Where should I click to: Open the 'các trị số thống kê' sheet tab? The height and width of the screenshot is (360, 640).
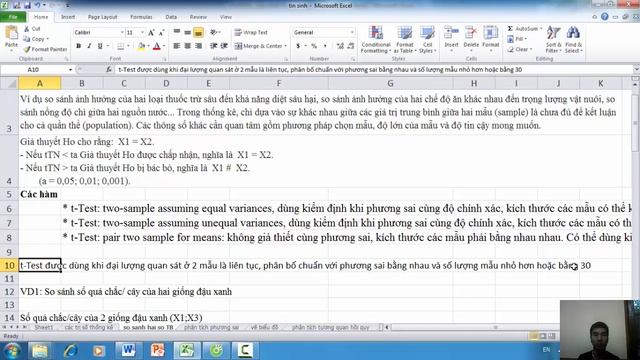click(89, 327)
